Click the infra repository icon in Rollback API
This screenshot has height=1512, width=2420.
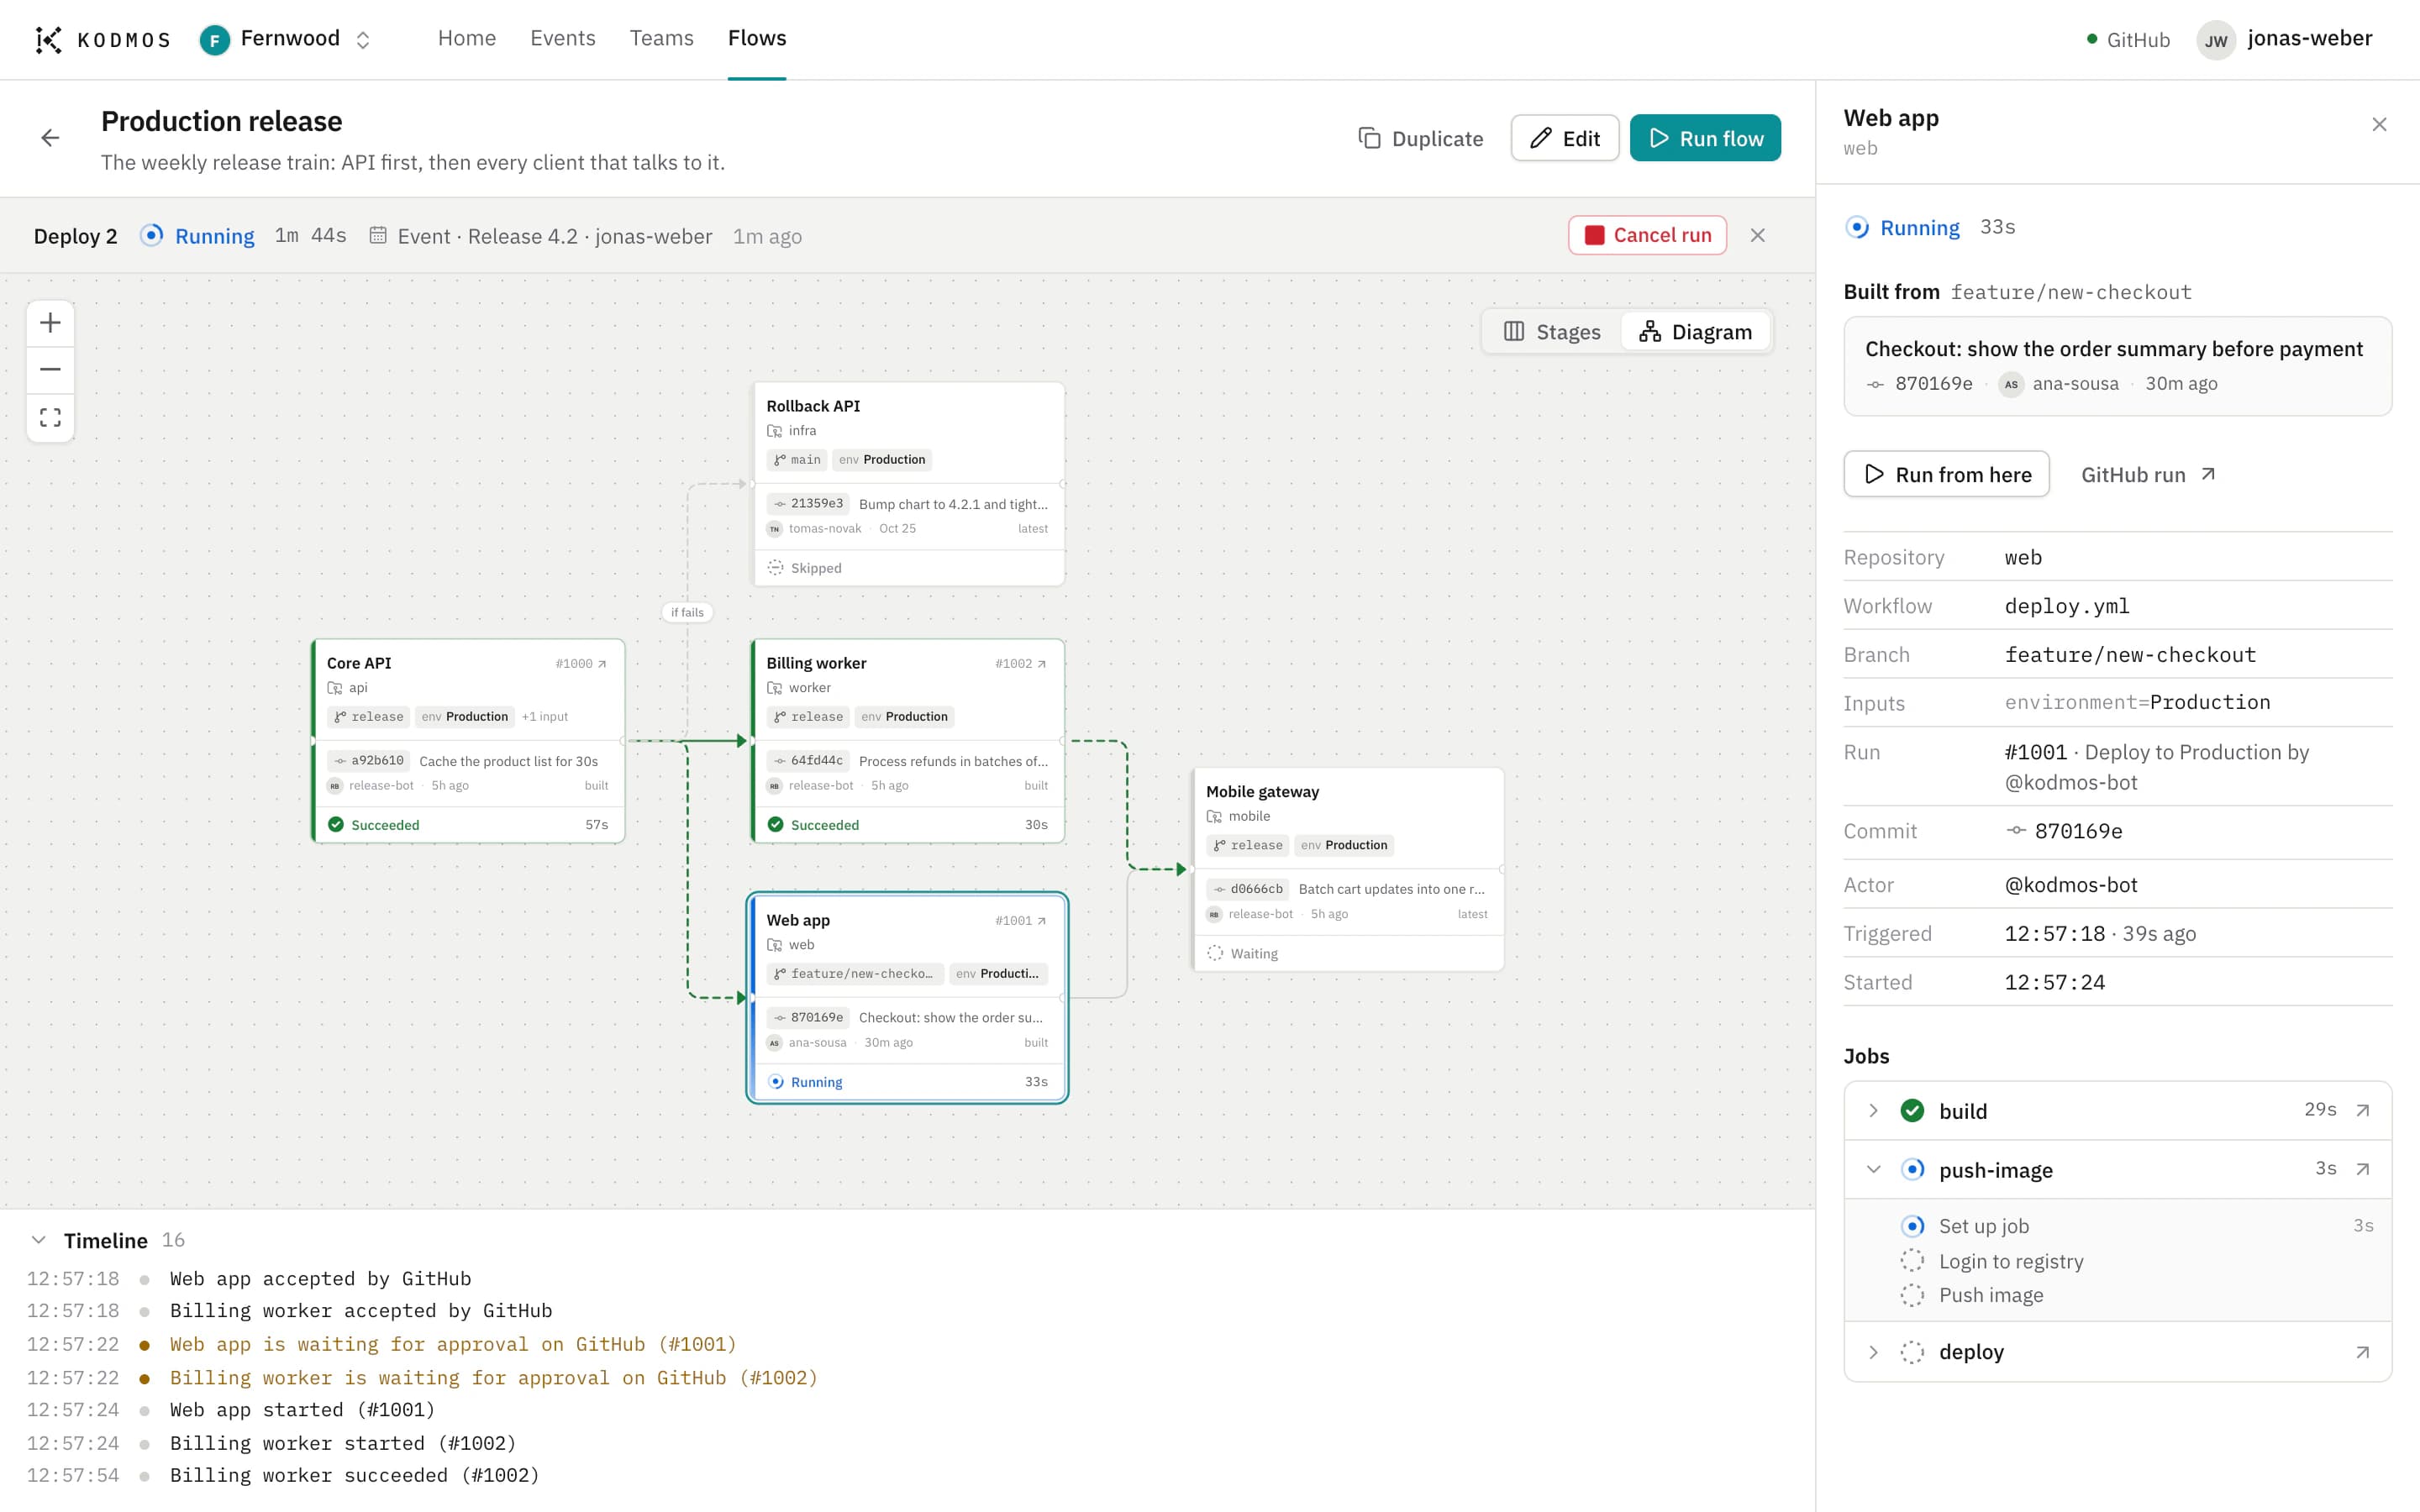(x=775, y=431)
